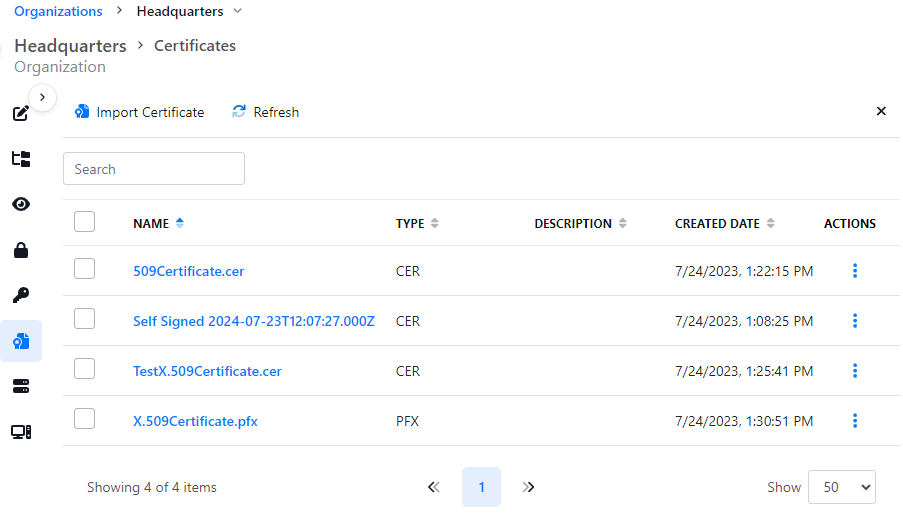Check the box for TestX.509Certificate.cer
Image resolution: width=903 pixels, height=528 pixels.
(x=85, y=369)
